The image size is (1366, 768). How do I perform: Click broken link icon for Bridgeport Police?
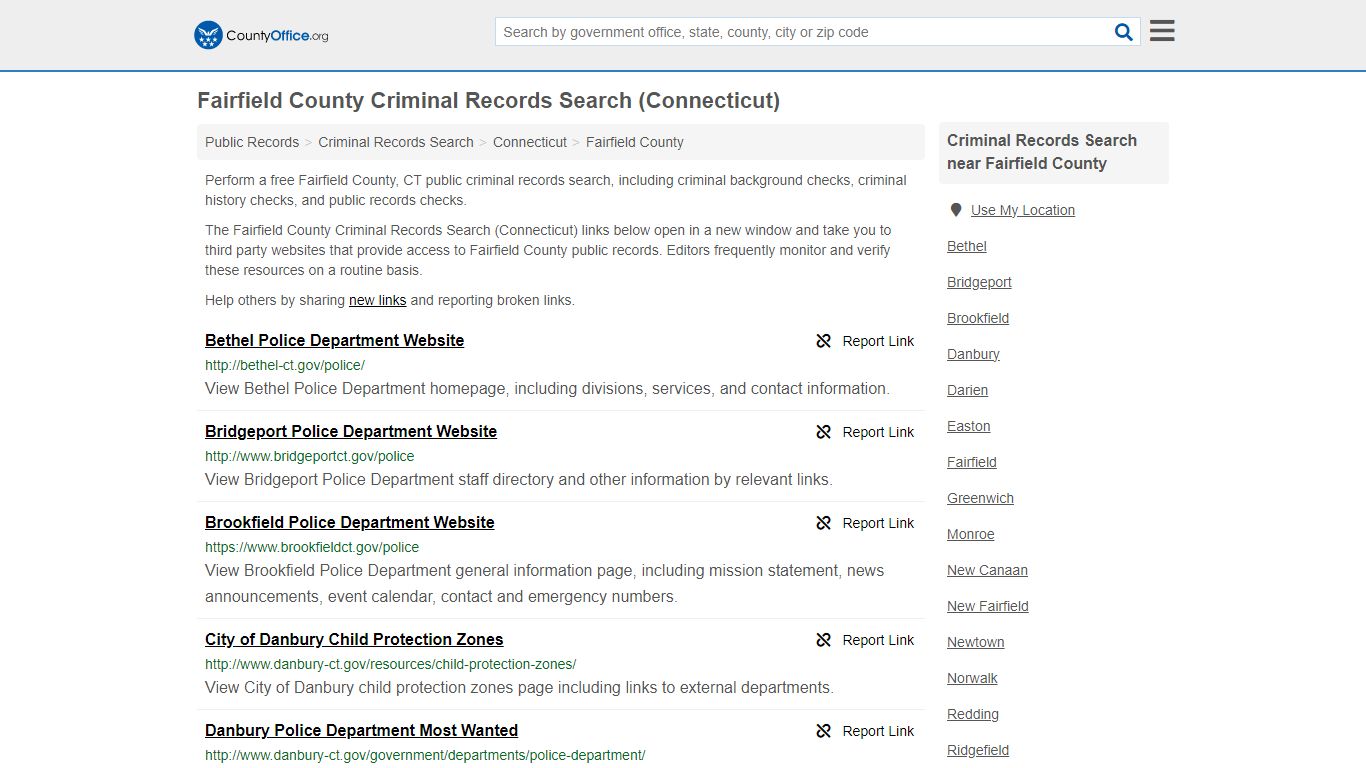pyautogui.click(x=824, y=432)
